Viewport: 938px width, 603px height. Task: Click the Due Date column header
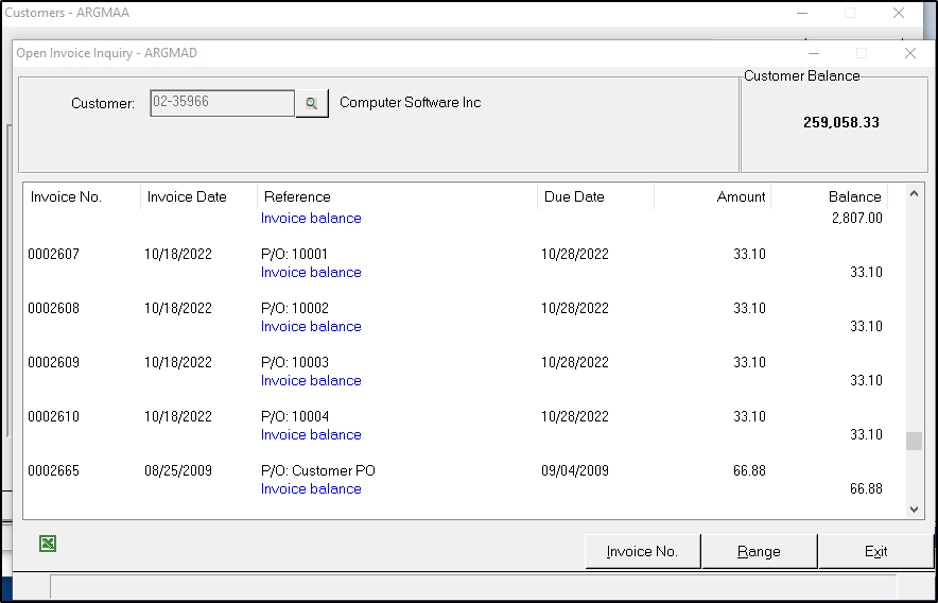pos(596,197)
